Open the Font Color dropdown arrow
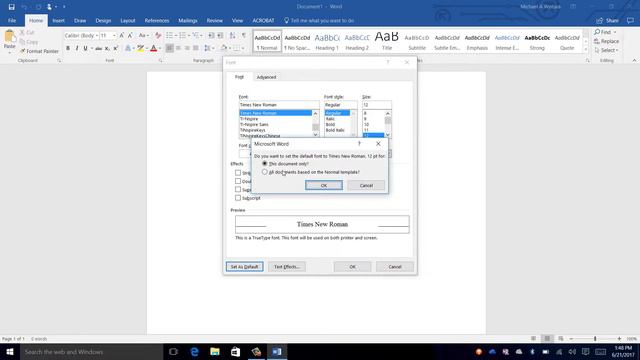This screenshot has height=360, width=640. tap(160, 48)
